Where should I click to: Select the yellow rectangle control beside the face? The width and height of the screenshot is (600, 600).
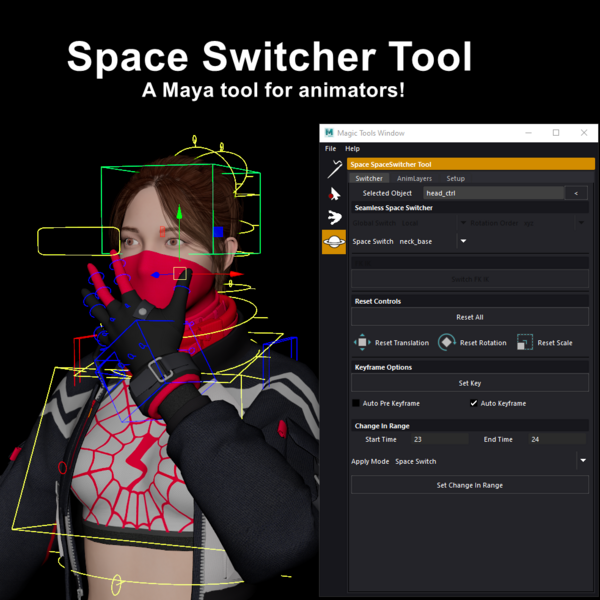coord(78,241)
